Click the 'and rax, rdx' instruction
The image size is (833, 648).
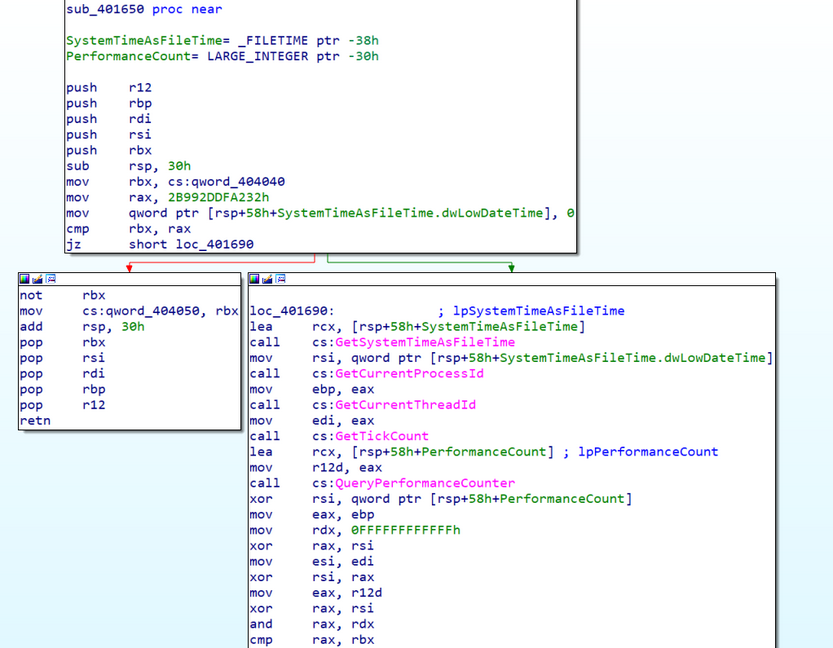pos(312,624)
